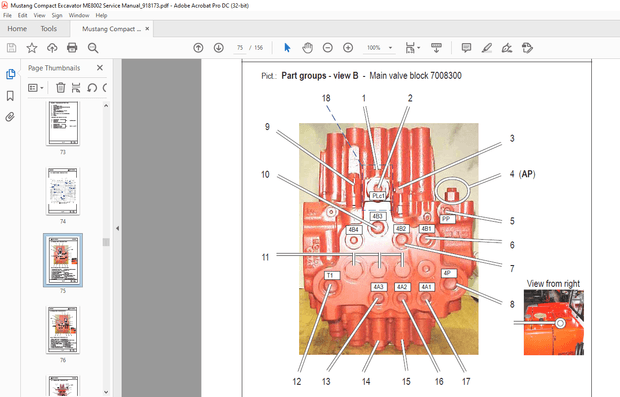Activate the Hand pan tool
Screen dimensions: 620x397
coord(307,48)
